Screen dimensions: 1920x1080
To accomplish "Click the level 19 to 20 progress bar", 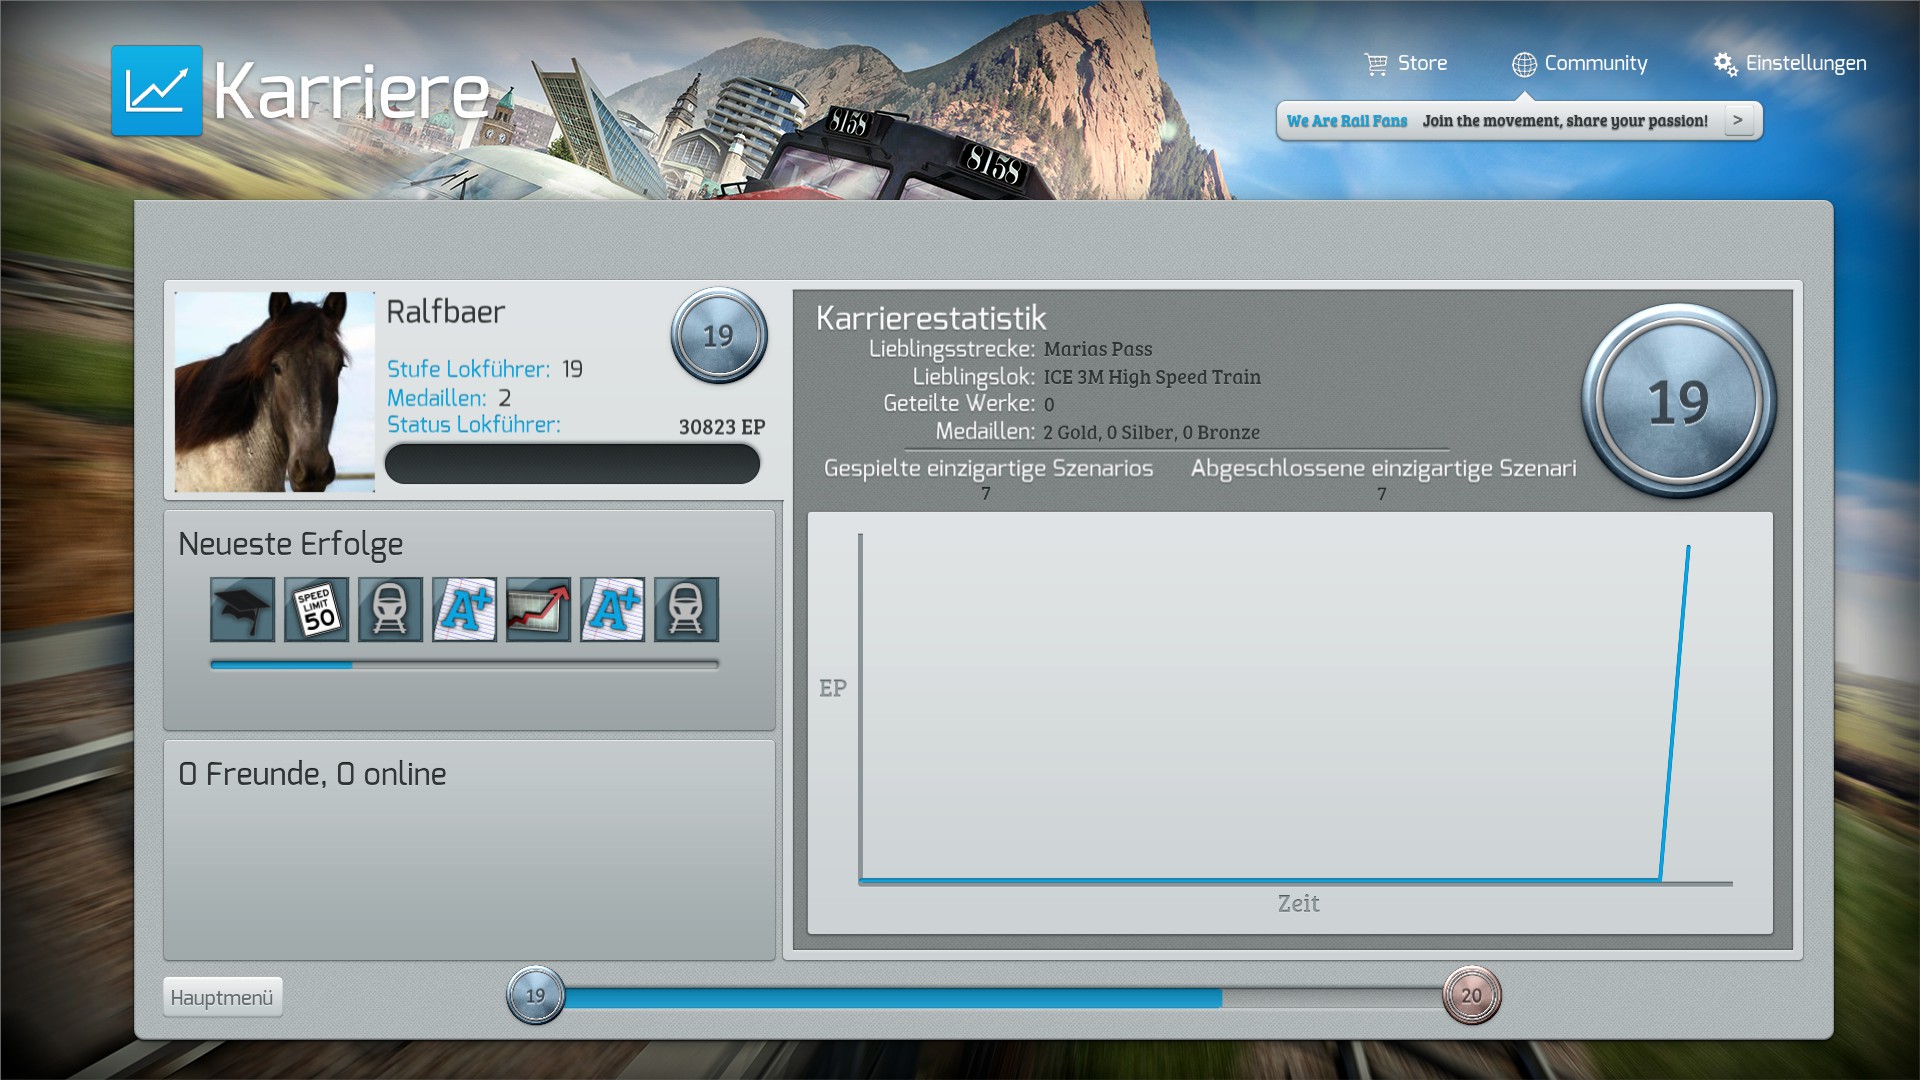I will (1000, 997).
